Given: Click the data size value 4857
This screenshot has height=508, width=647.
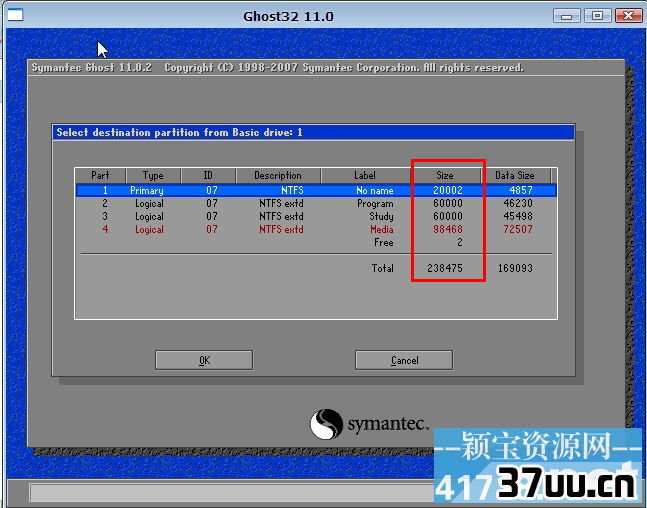Looking at the screenshot, I should [x=521, y=190].
